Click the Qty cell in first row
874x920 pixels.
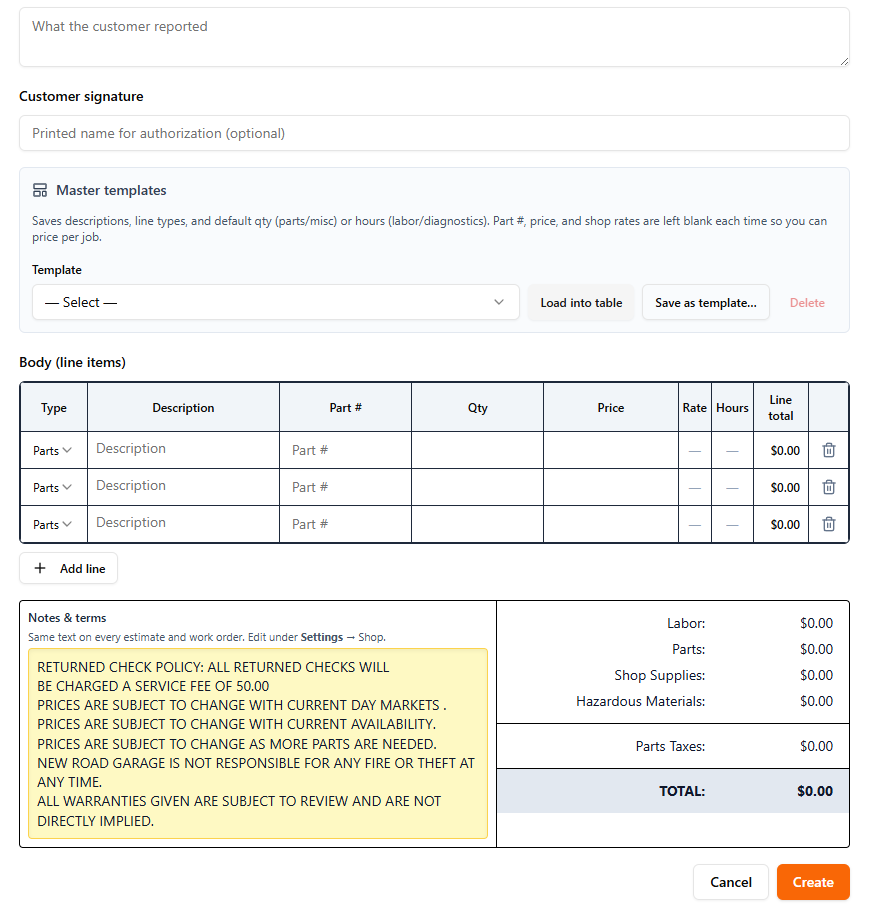tap(477, 450)
